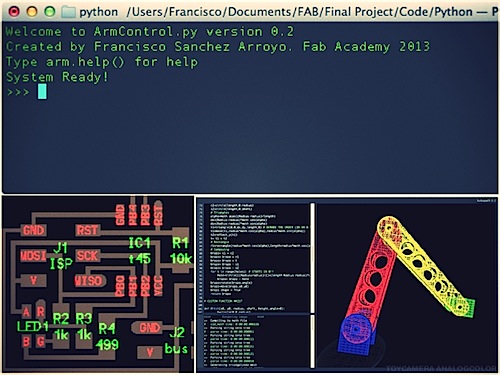The image size is (500, 375).
Task: Select the "J1 ISP" header label
Action: pos(61,256)
